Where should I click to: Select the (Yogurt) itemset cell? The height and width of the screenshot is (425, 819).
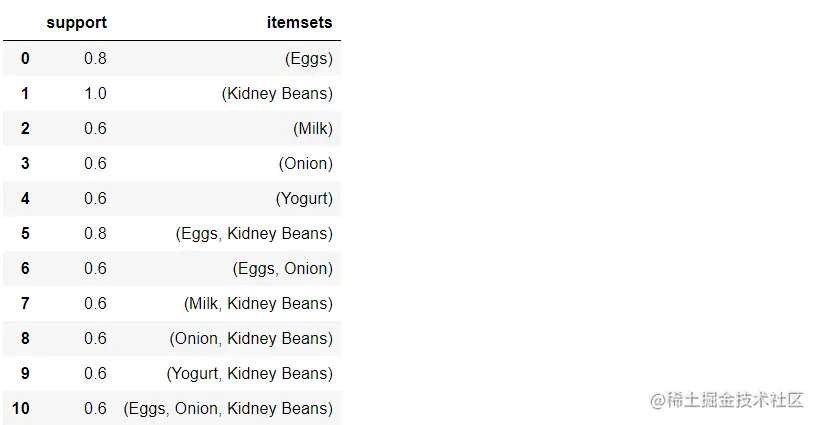[304, 198]
